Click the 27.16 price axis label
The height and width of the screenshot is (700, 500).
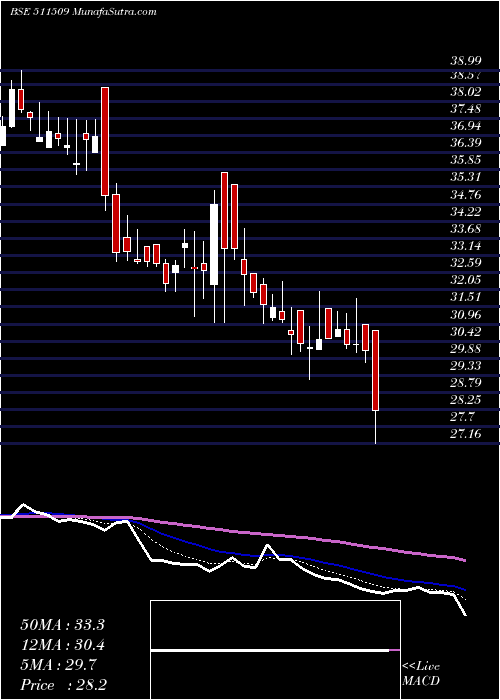point(466,434)
